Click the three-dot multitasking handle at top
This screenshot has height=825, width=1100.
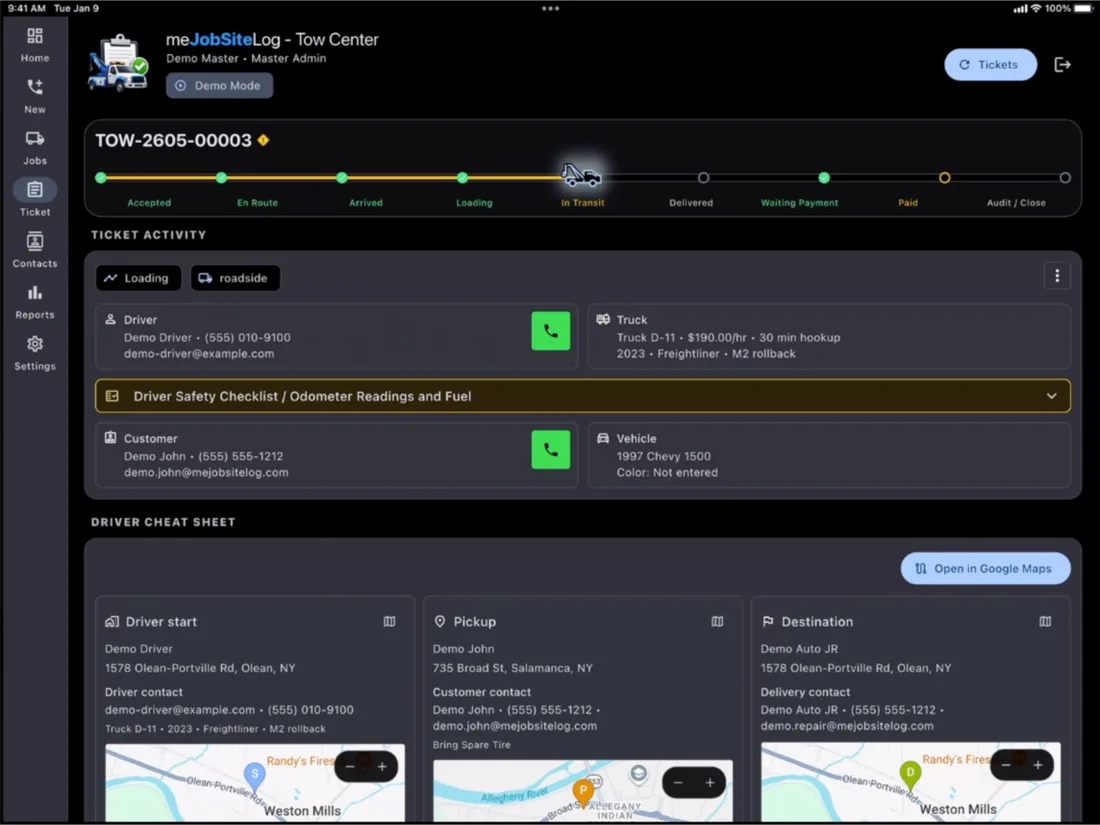point(551,8)
